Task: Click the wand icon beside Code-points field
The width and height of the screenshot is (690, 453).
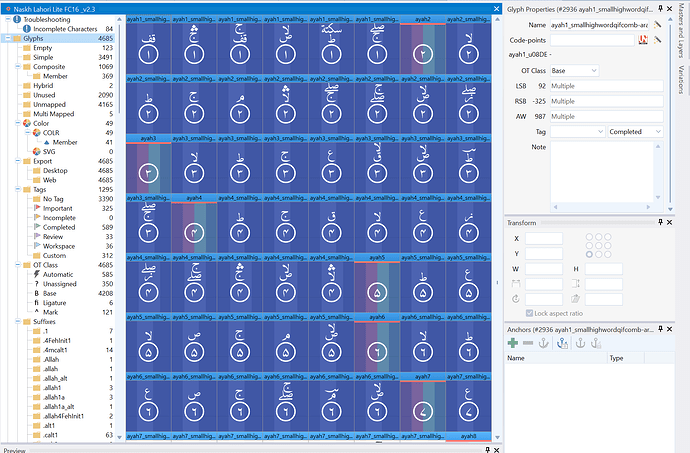Action: 657,40
